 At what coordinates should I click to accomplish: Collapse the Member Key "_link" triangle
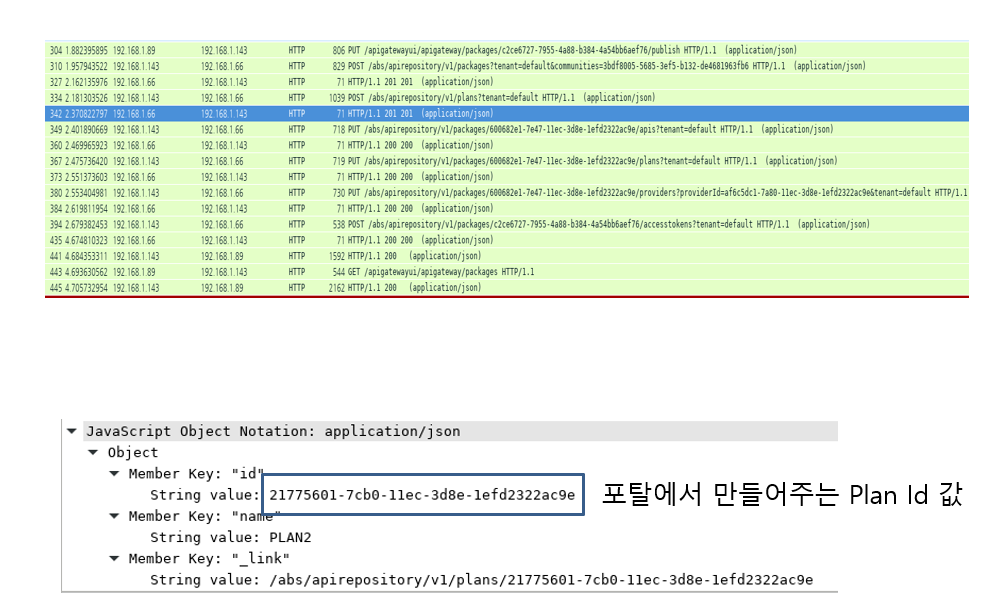click(114, 558)
